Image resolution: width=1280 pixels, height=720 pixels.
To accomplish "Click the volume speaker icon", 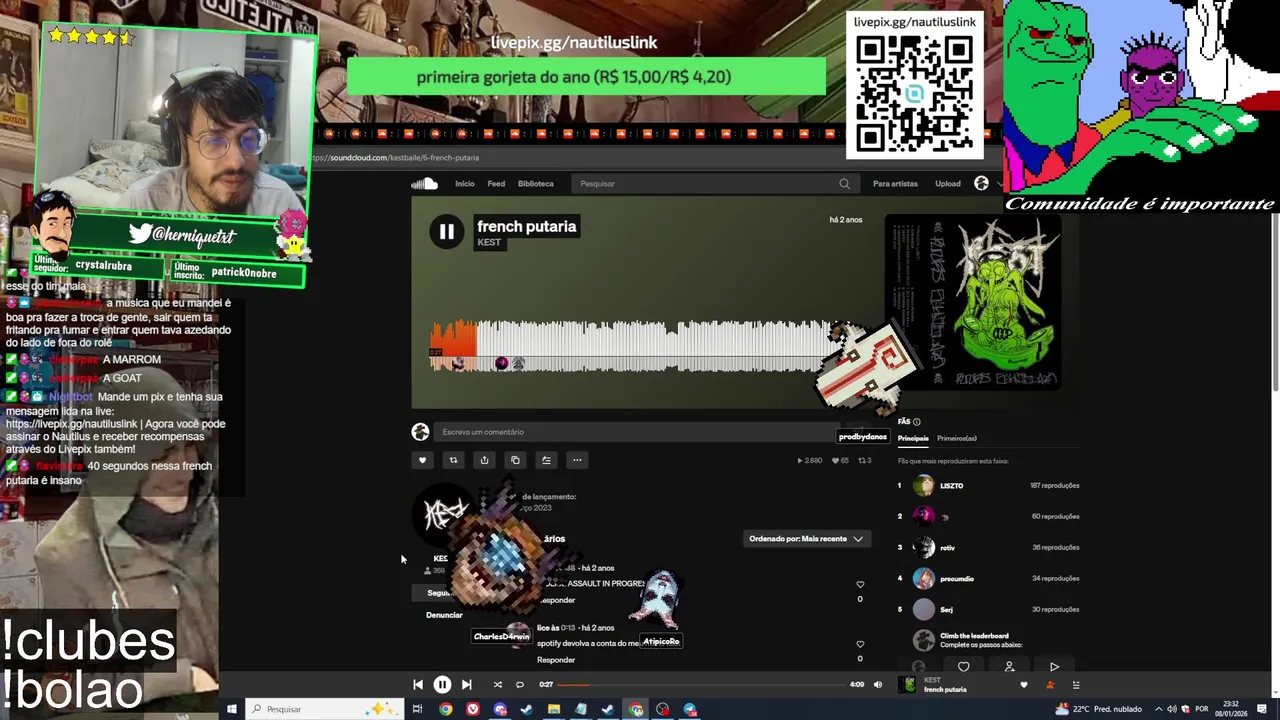I will coord(878,685).
